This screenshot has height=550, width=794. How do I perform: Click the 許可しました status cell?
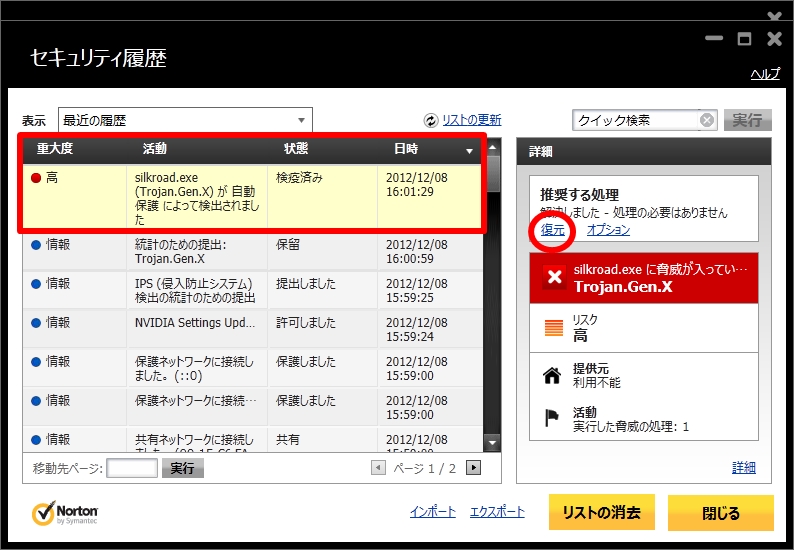click(305, 323)
